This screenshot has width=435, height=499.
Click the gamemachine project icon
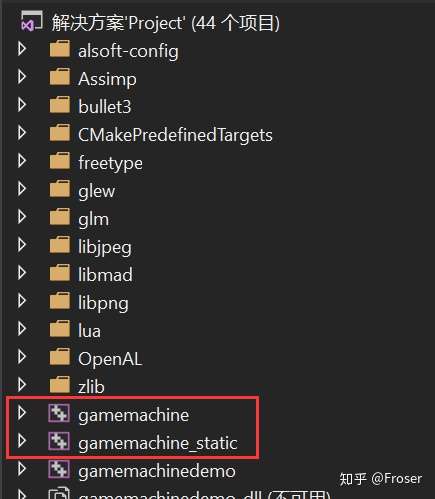tap(59, 413)
